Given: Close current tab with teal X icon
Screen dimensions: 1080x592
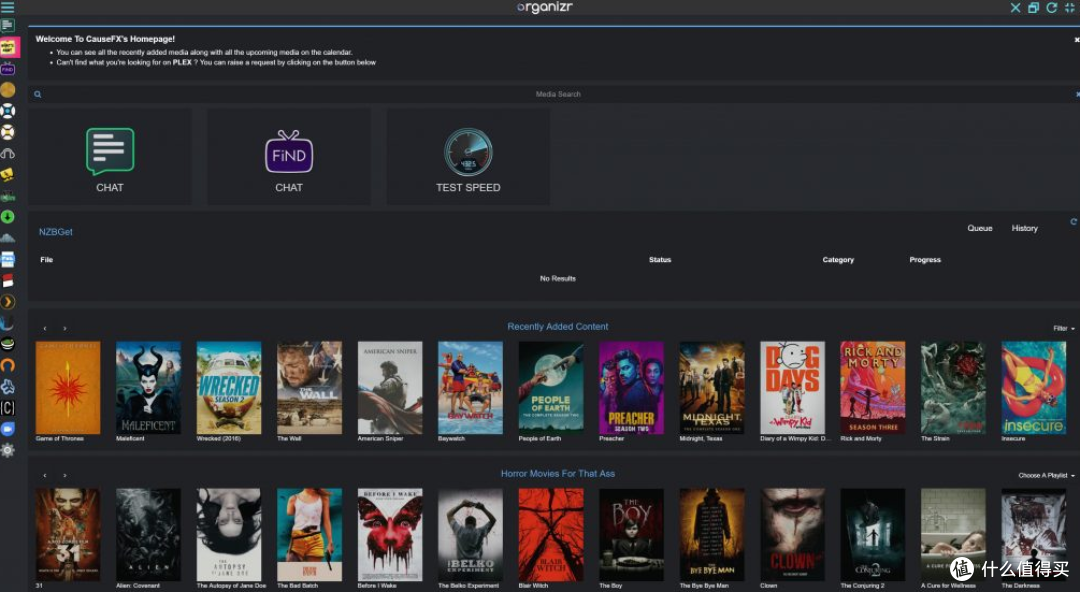Looking at the screenshot, I should point(1015,8).
